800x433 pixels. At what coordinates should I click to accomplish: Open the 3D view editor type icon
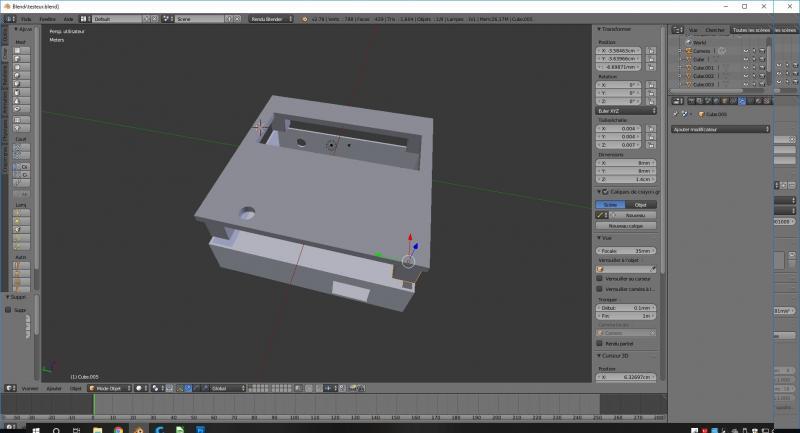pos(10,388)
